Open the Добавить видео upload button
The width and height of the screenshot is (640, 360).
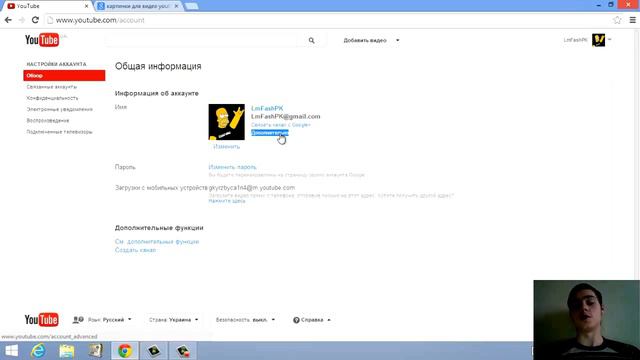pos(365,40)
